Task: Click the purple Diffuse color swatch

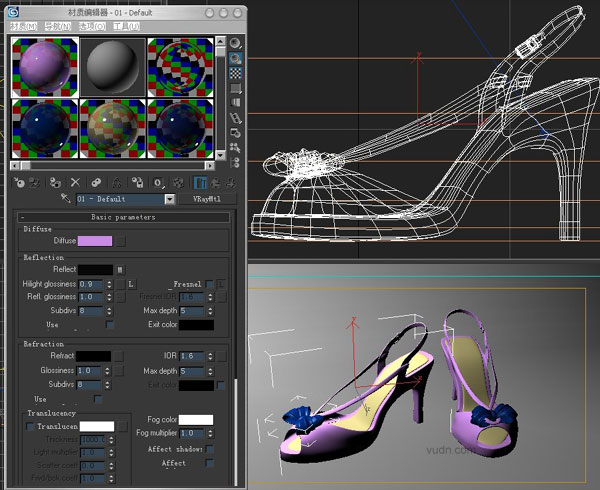Action: point(94,241)
